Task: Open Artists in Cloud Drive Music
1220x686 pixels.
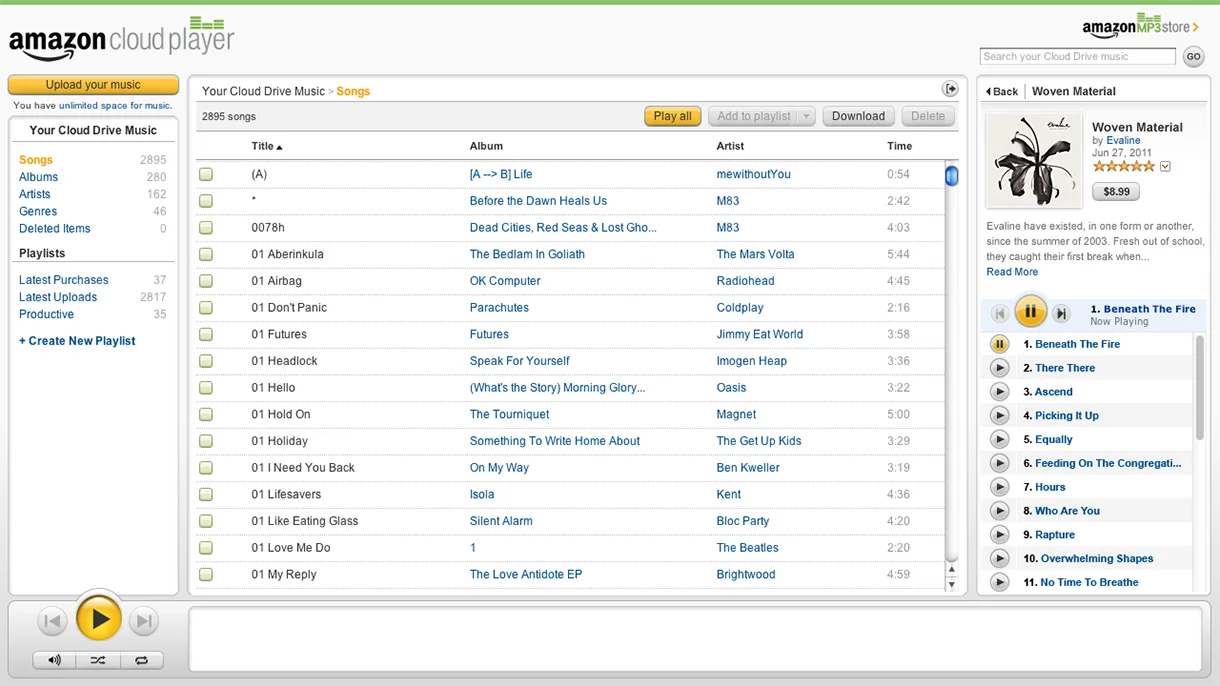Action: pos(34,194)
